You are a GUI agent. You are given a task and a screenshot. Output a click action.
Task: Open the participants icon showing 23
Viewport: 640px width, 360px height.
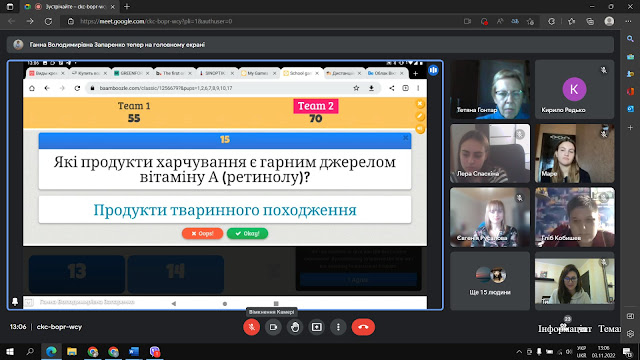click(567, 322)
